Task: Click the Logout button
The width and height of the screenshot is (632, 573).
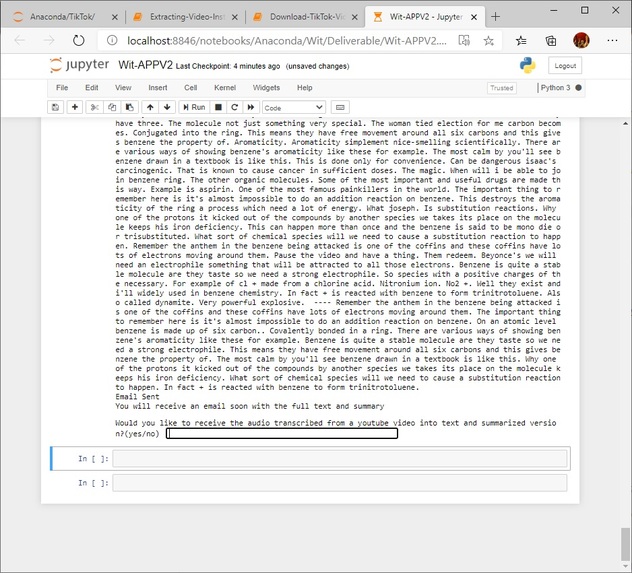Action: 565,66
